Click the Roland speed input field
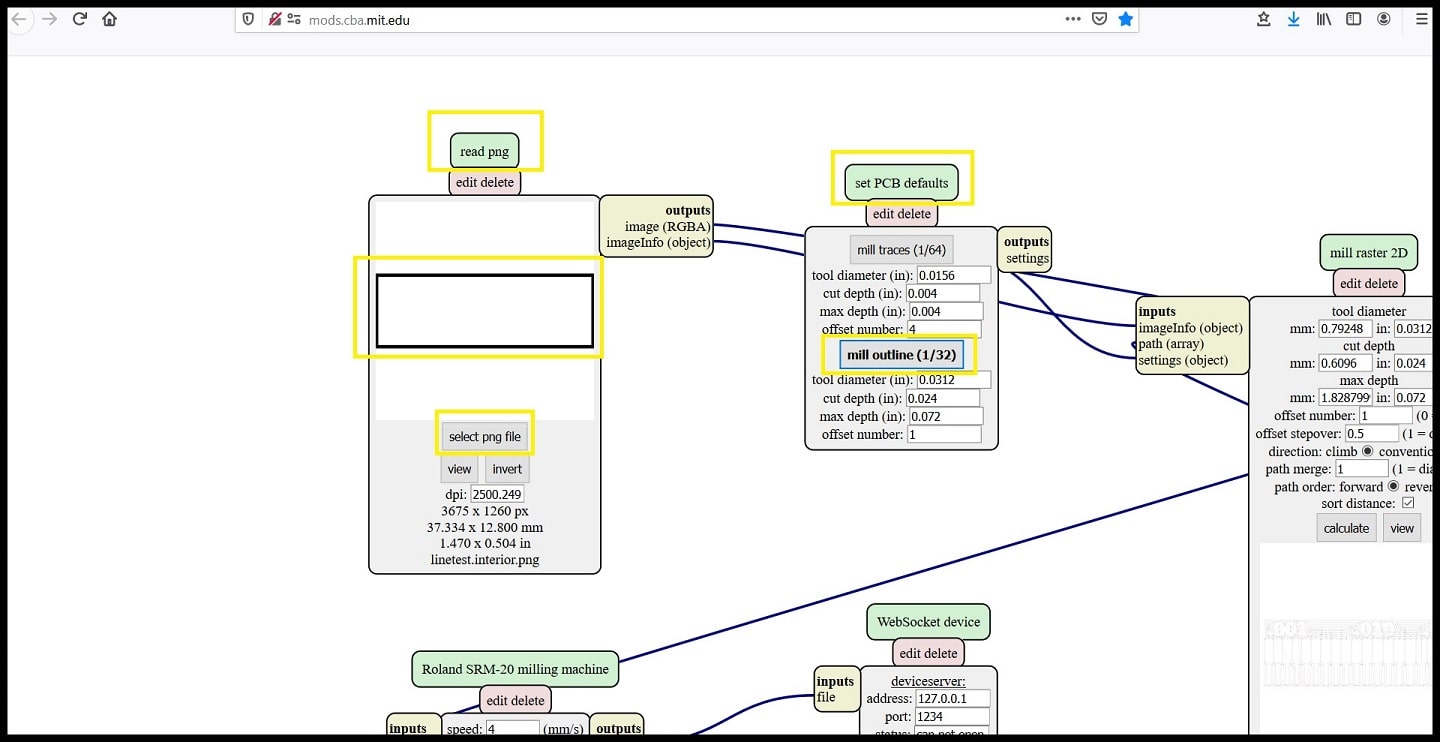This screenshot has width=1440, height=742. 512,729
